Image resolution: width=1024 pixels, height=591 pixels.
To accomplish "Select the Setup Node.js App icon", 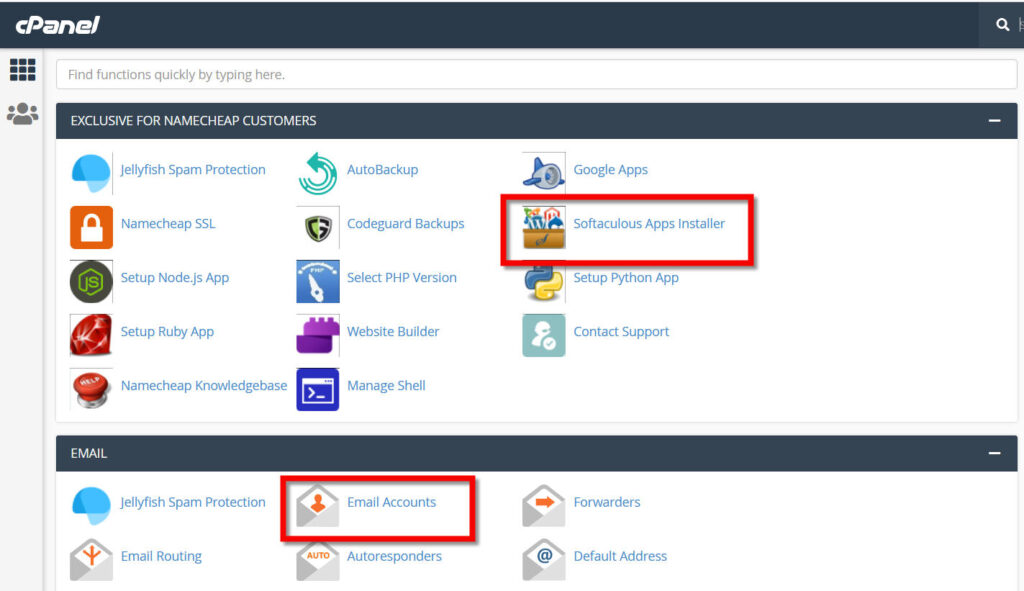I will click(91, 281).
